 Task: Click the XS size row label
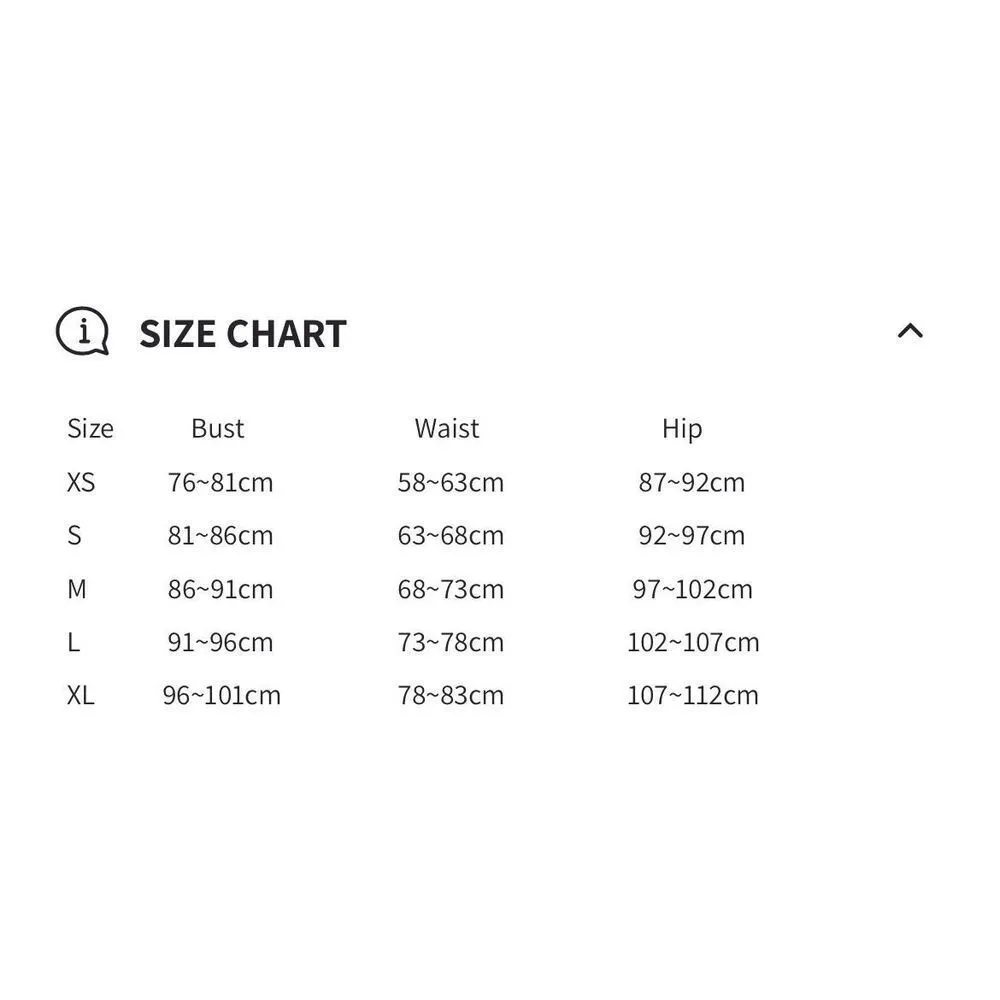81,482
